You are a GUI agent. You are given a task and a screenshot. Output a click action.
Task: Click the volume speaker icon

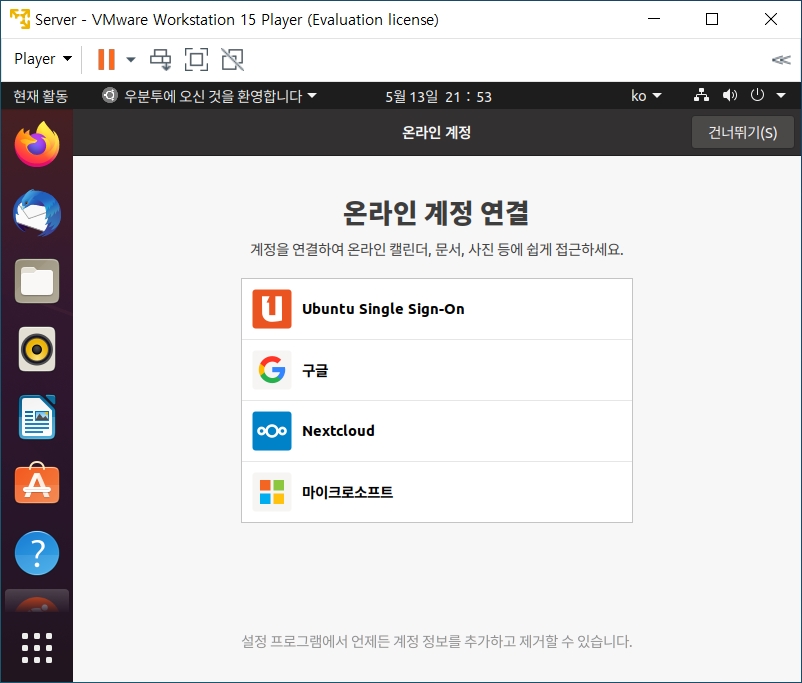point(729,95)
